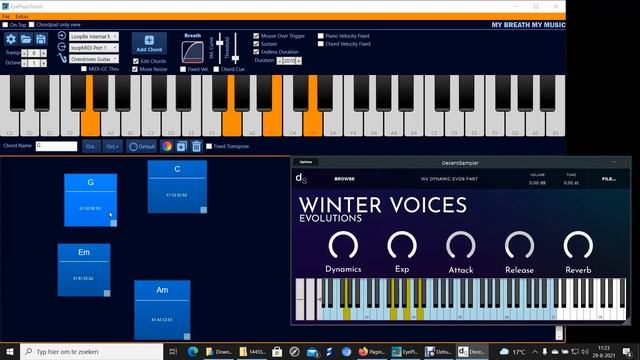Viewport: 640px width, 360px height.
Task: Open Microsoft Store from taskbar
Action: coord(277,351)
